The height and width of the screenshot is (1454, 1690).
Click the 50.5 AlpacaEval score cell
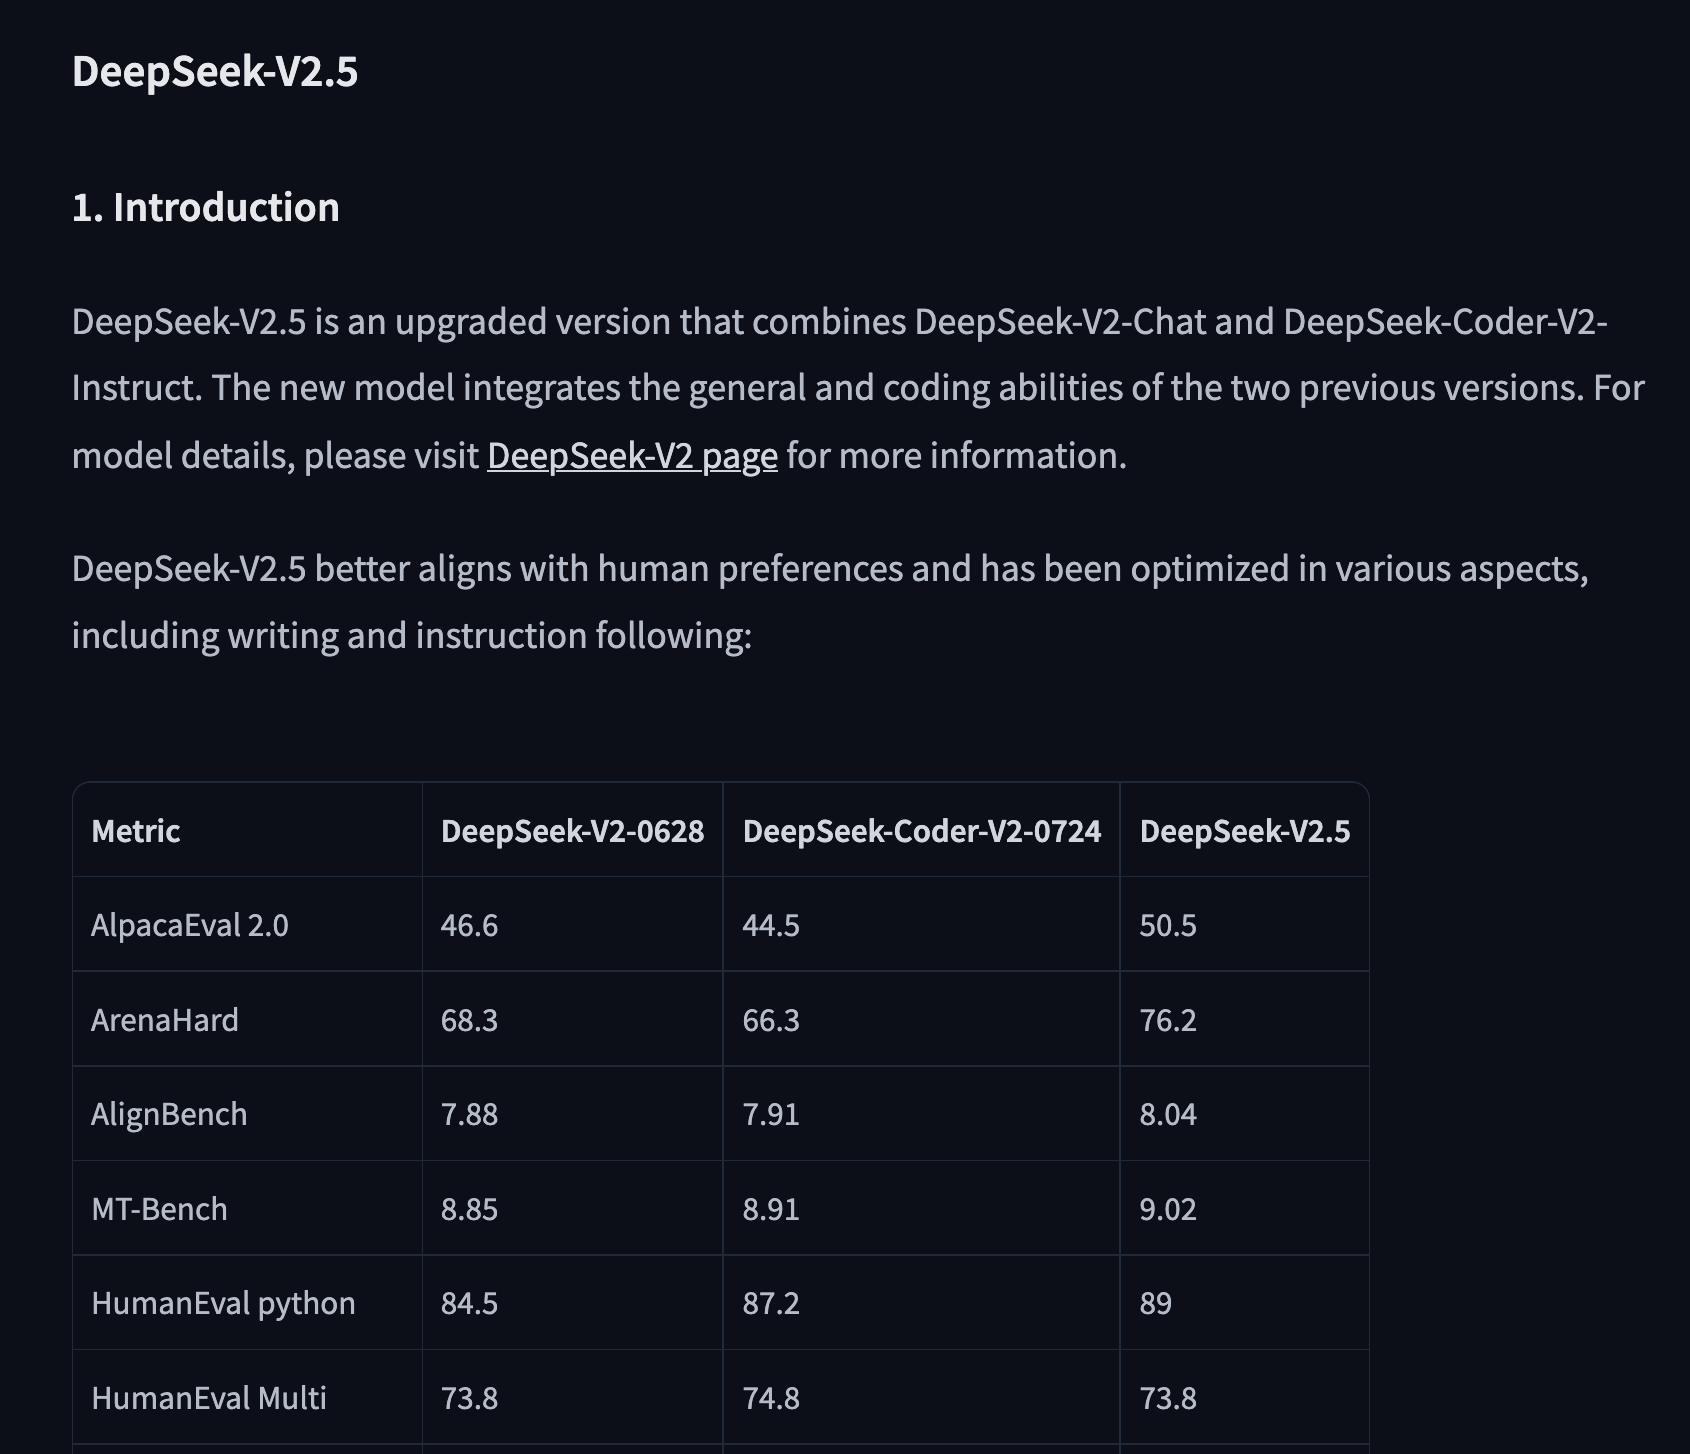coord(1168,925)
